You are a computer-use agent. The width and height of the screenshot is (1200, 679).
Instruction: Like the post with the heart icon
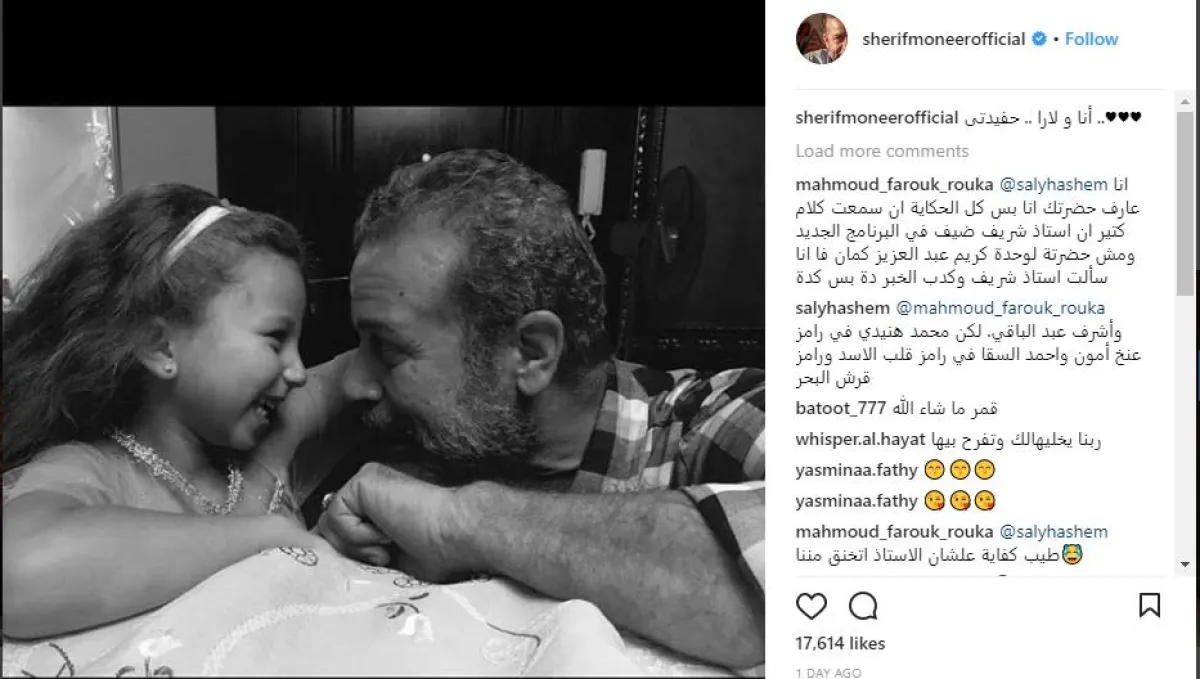[x=812, y=606]
